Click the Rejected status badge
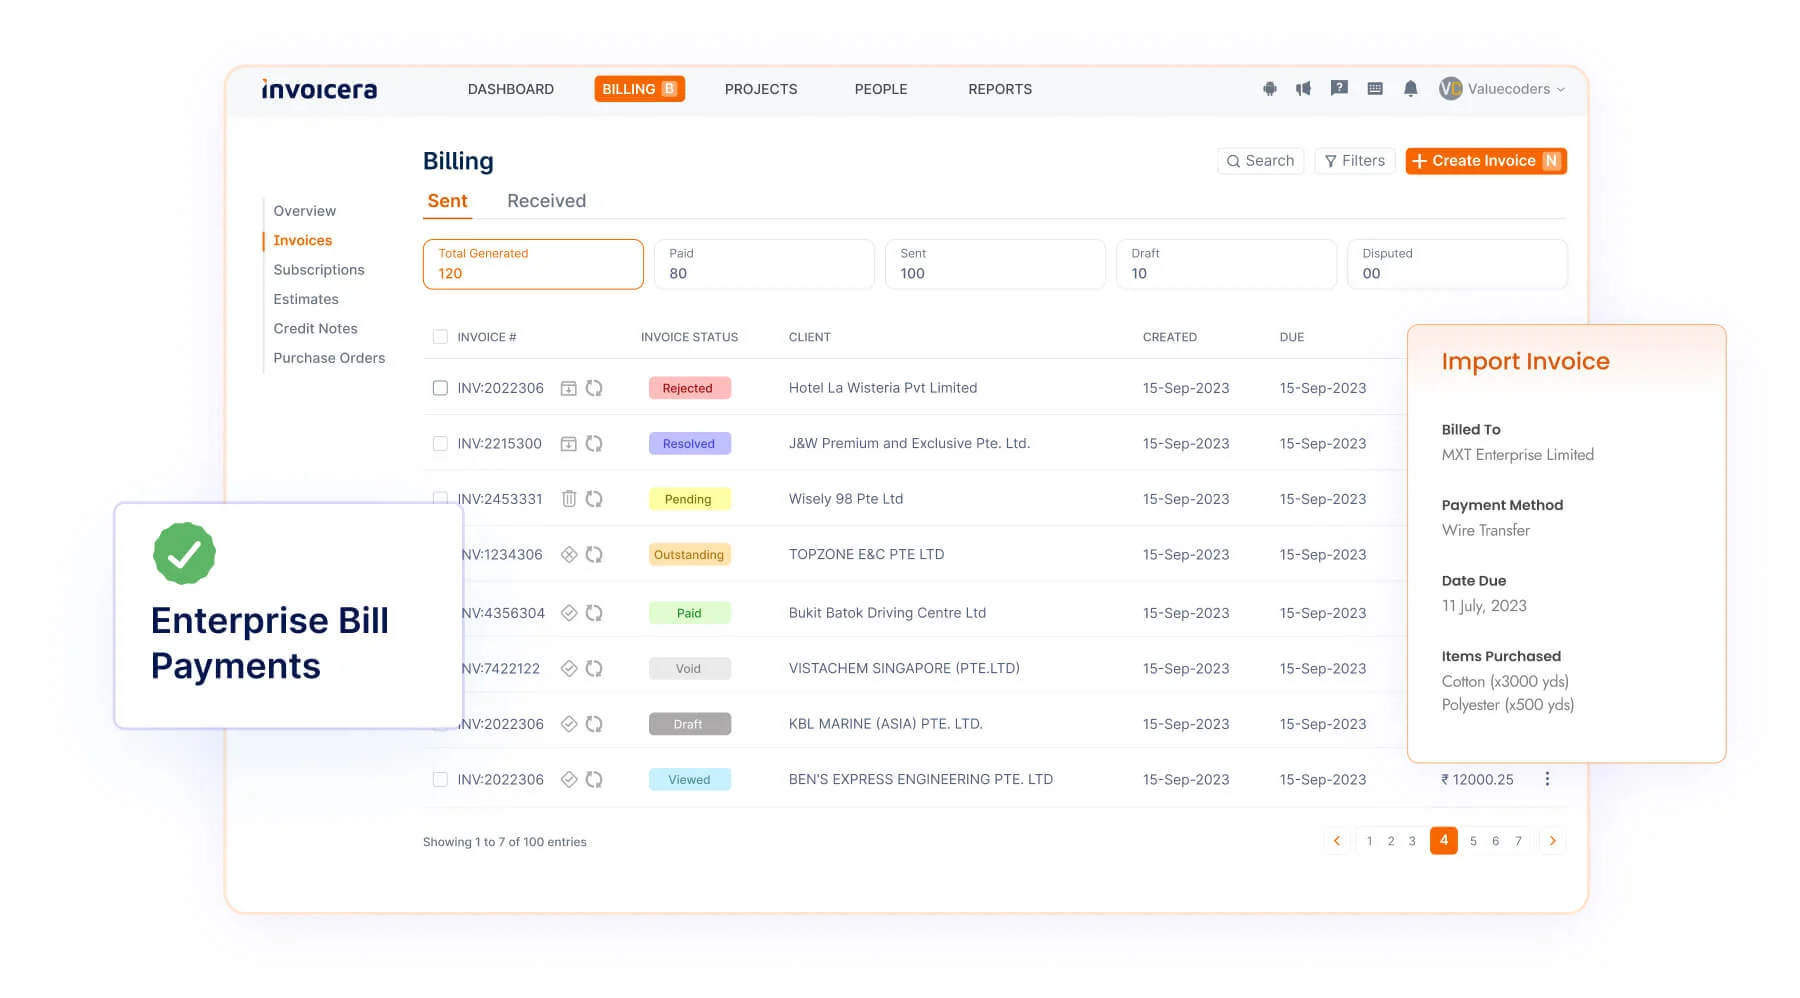The height and width of the screenshot is (998, 1800). pyautogui.click(x=689, y=388)
